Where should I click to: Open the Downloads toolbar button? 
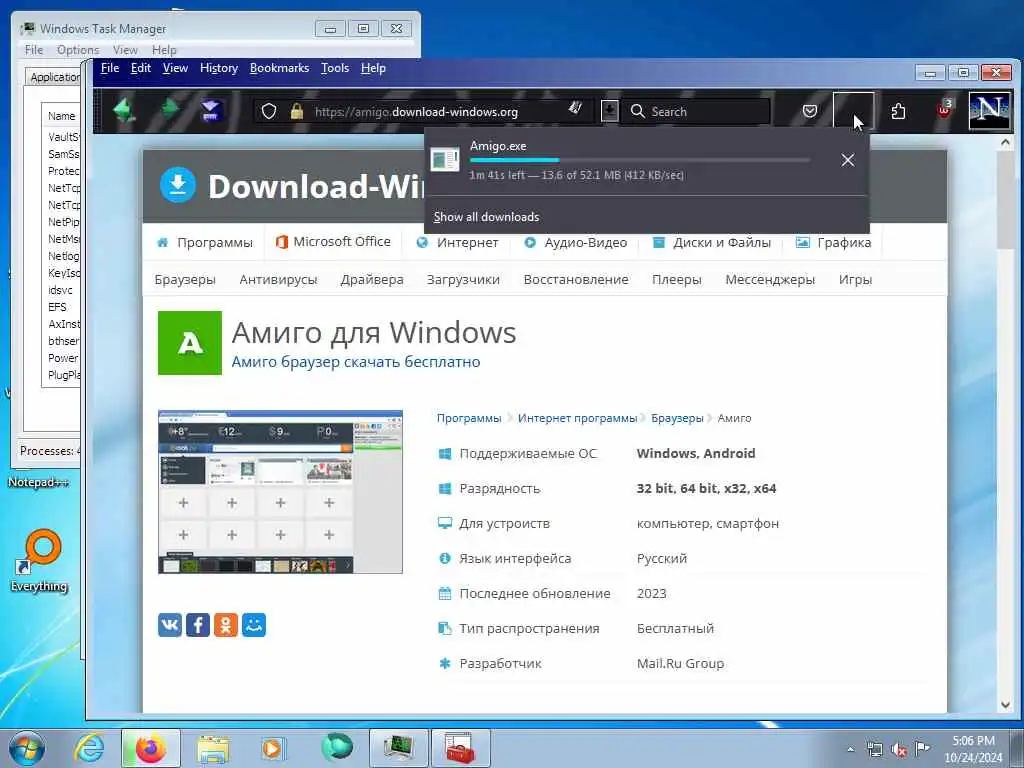(853, 111)
